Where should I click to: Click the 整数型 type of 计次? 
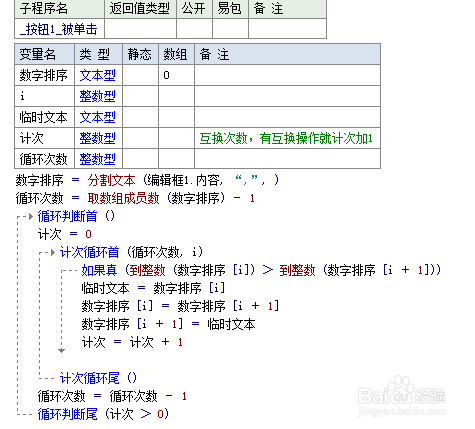97,138
